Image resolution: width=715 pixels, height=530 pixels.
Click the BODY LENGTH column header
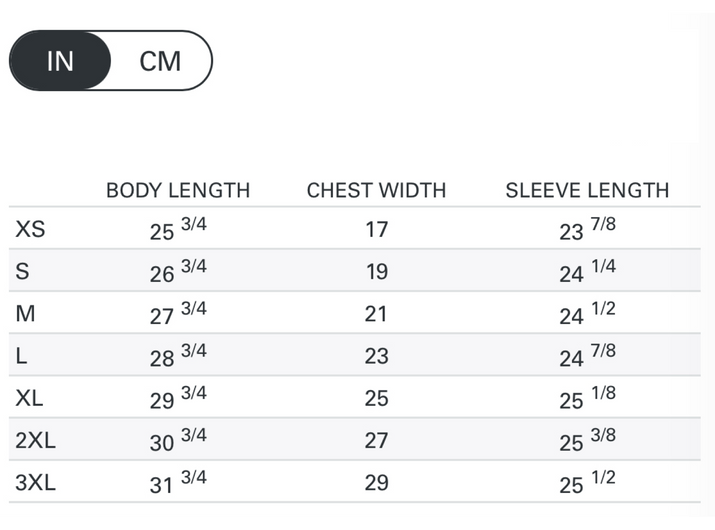coord(178,190)
